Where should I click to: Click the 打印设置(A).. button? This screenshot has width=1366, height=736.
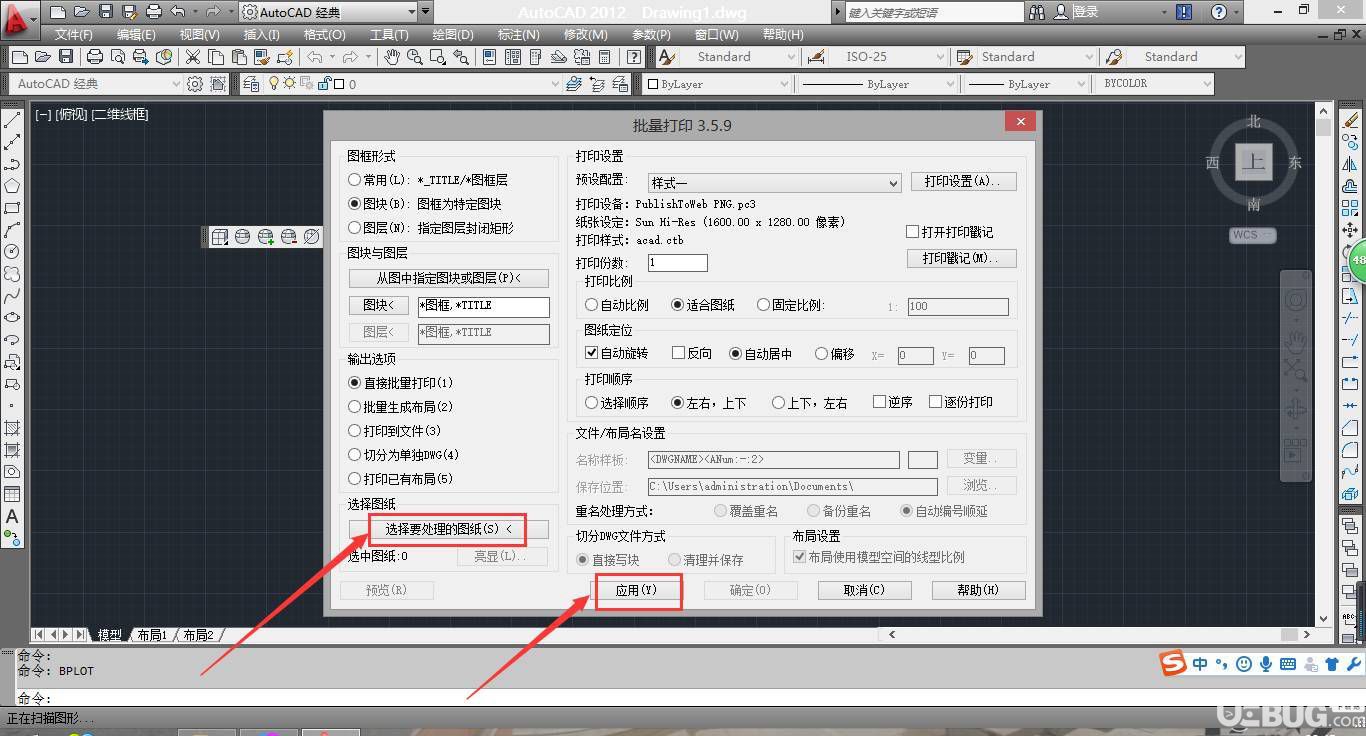963,182
